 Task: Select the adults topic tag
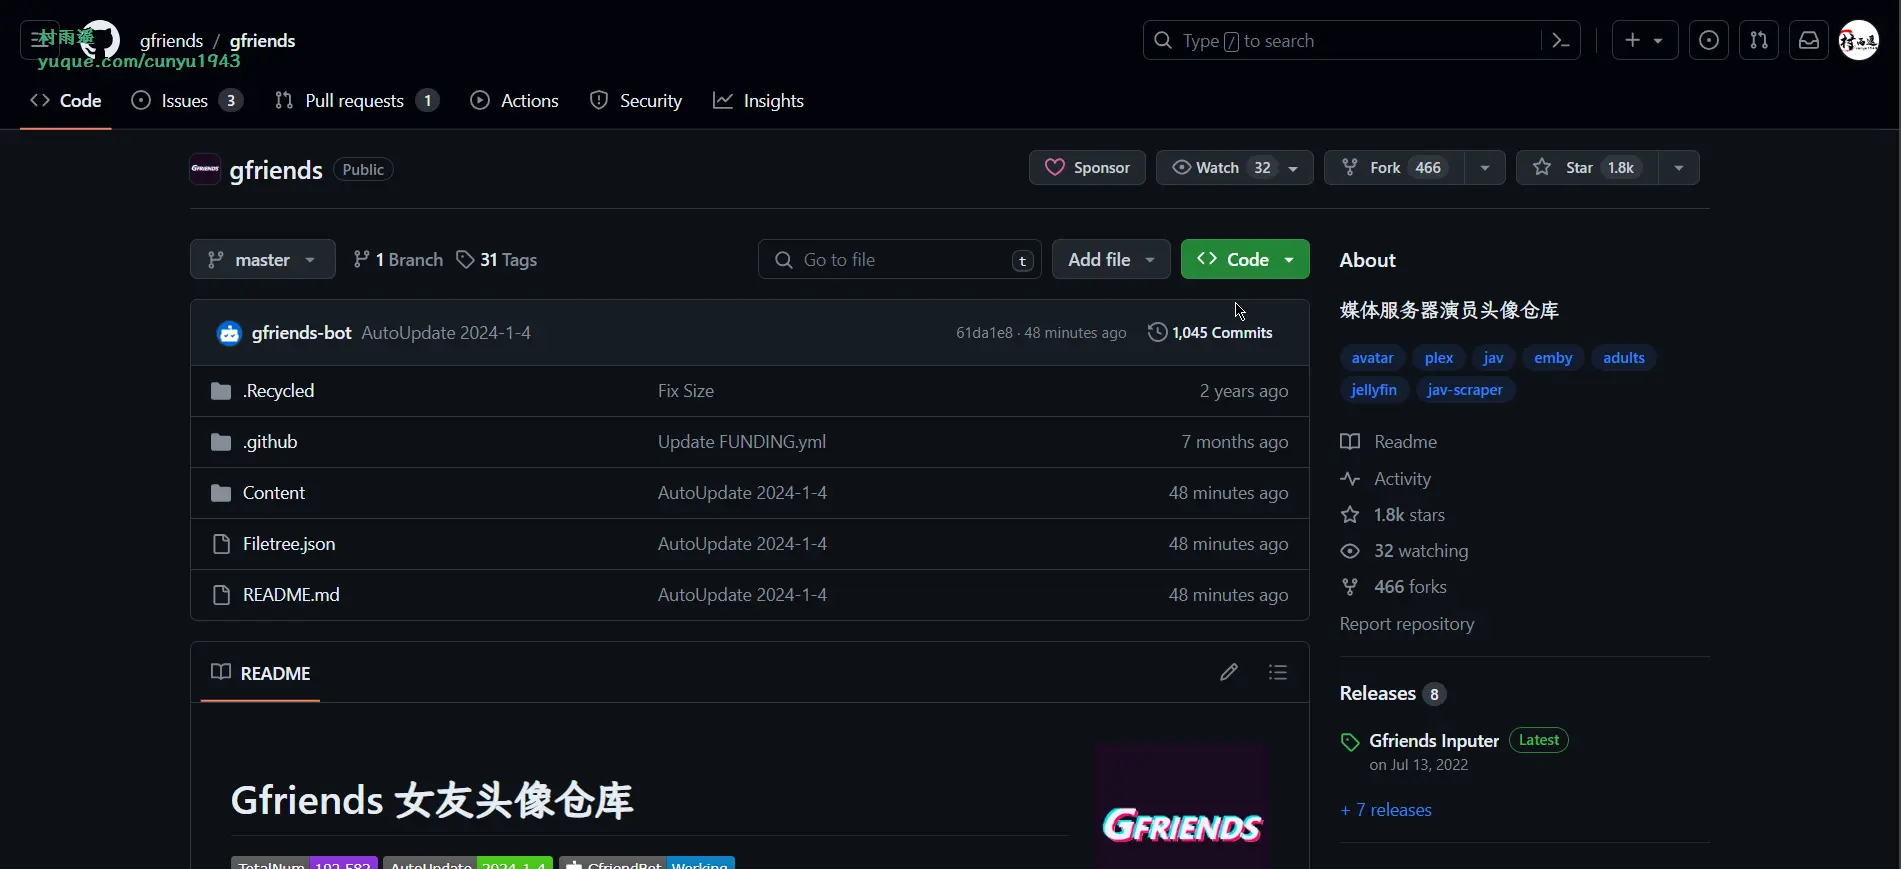pyautogui.click(x=1624, y=358)
